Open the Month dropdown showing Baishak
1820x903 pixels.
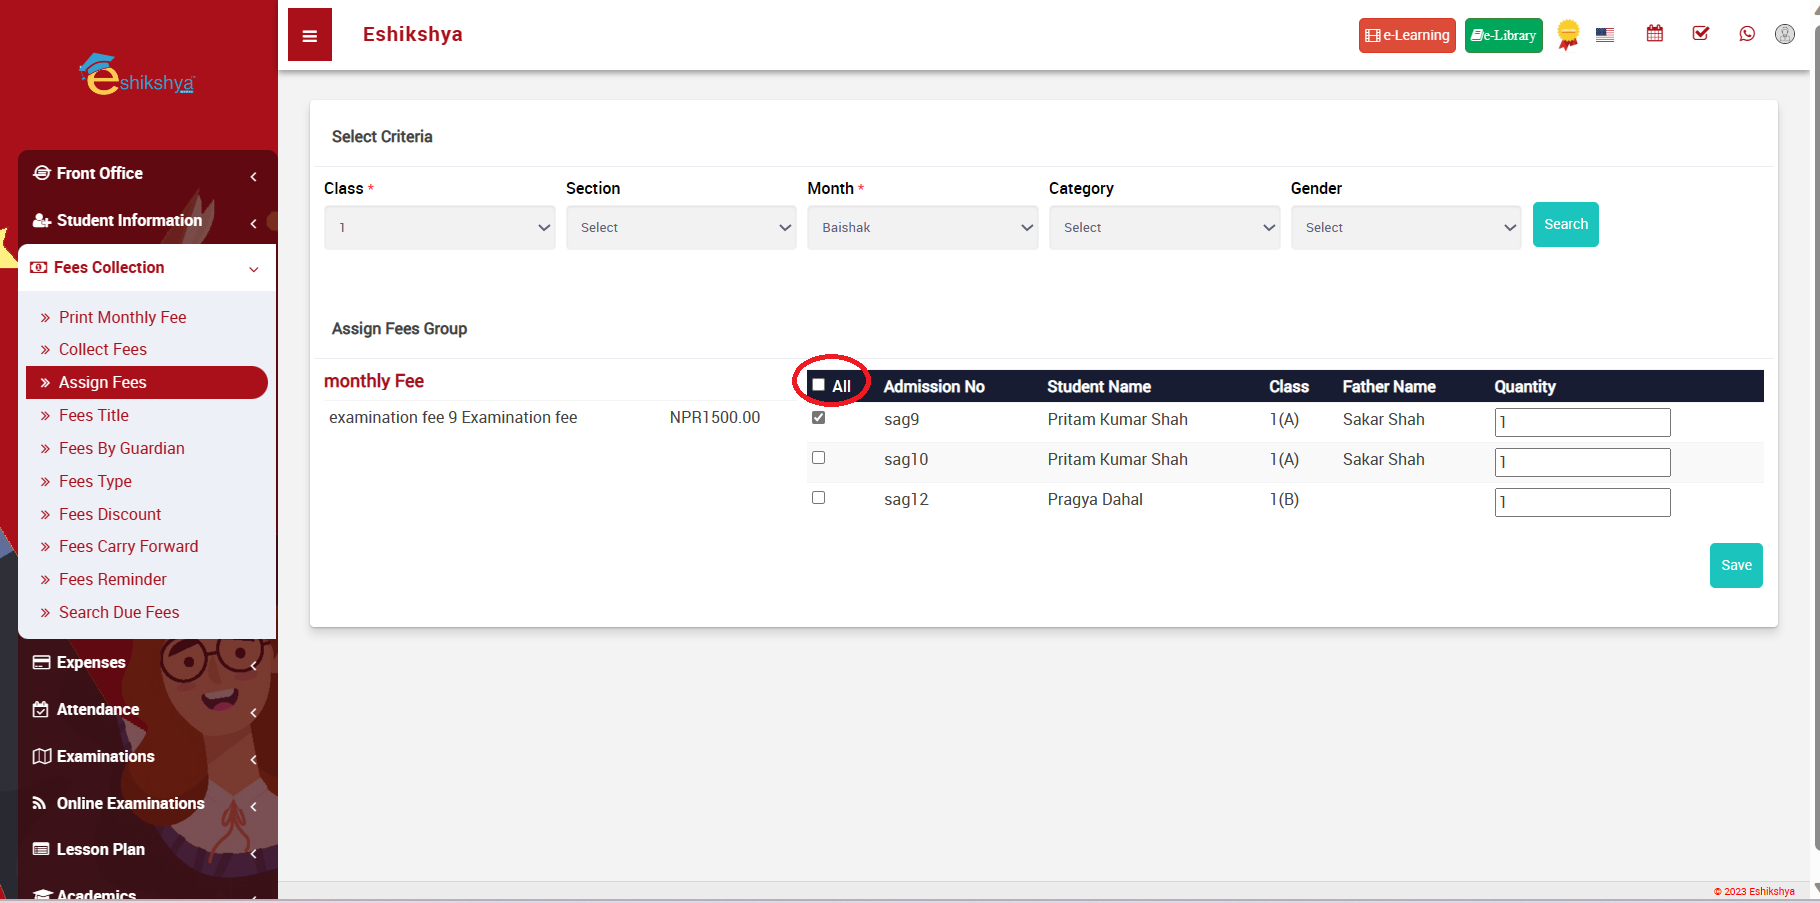coord(922,228)
